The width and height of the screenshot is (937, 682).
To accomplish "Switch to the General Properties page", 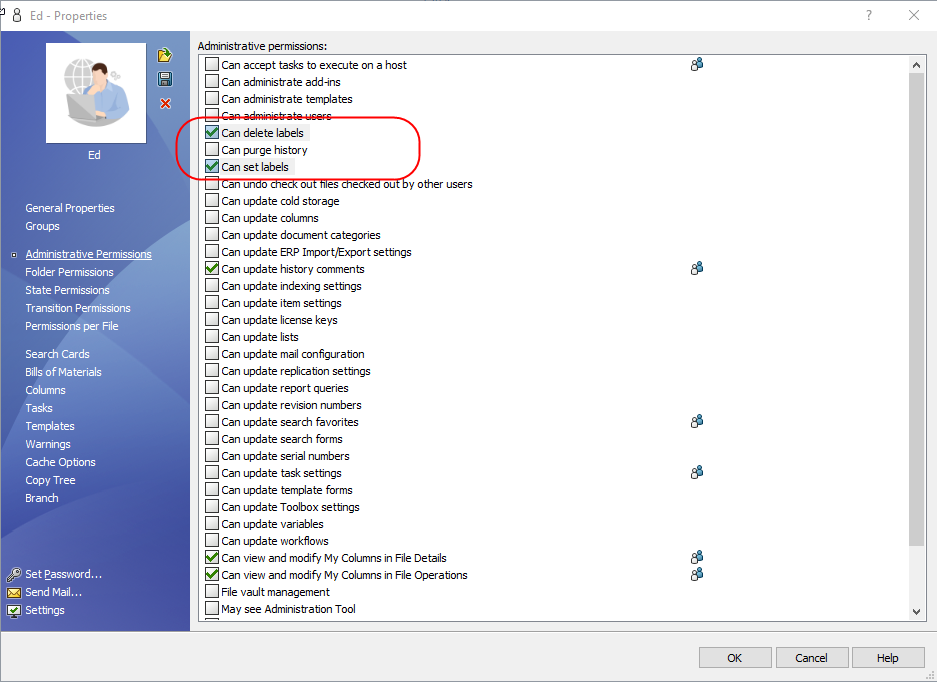I will pos(70,208).
